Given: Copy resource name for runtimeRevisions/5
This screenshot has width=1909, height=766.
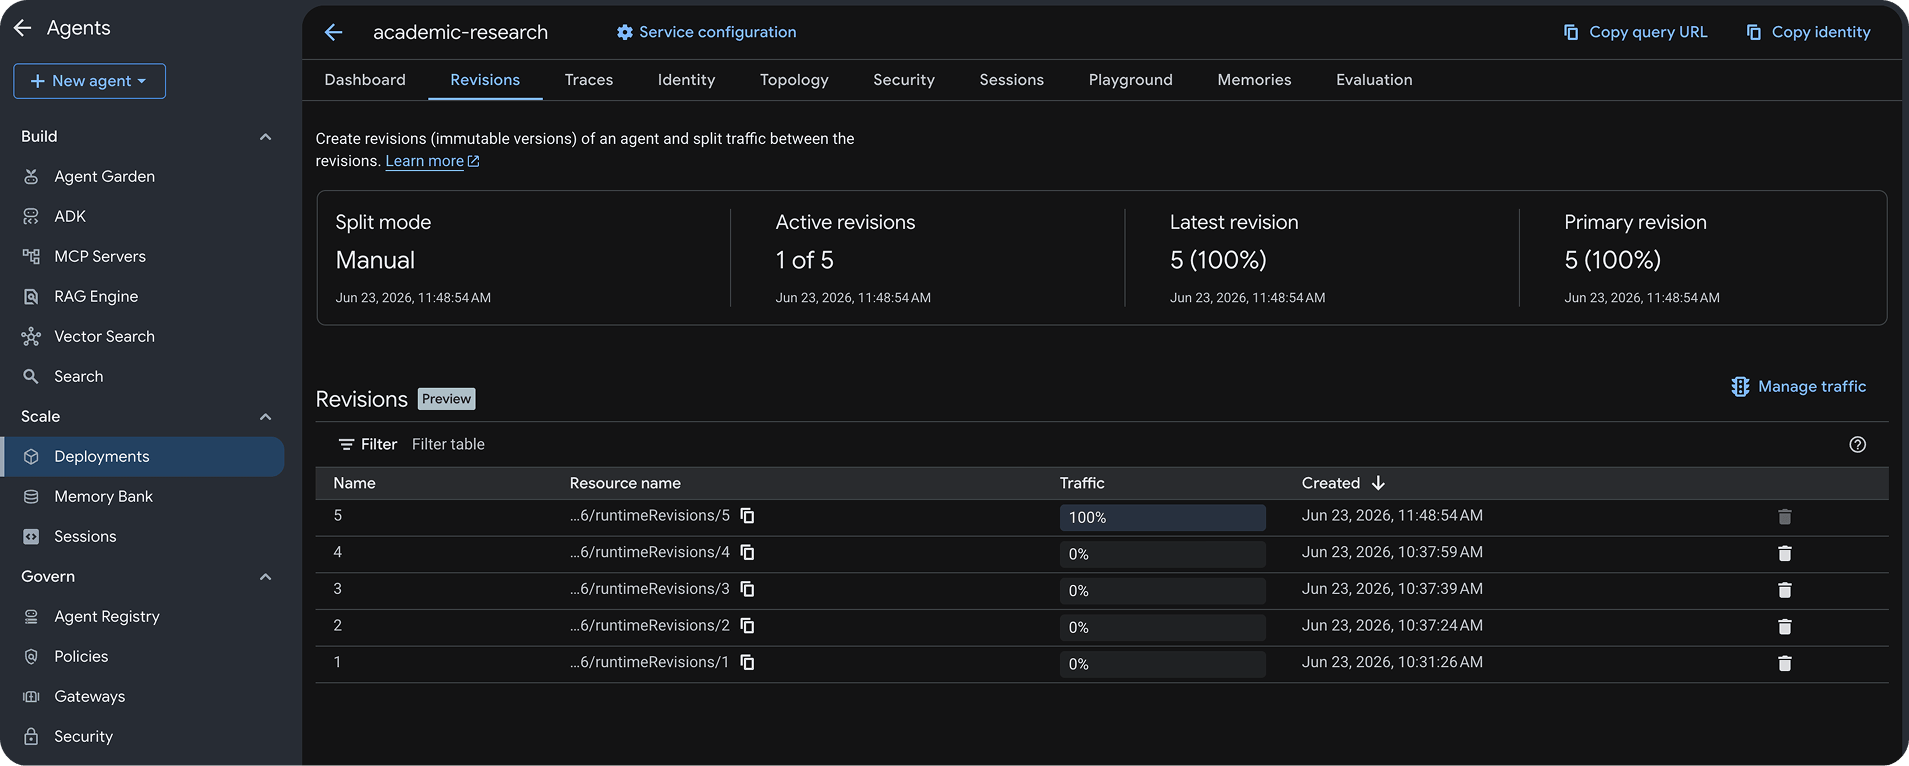Looking at the screenshot, I should point(748,516).
